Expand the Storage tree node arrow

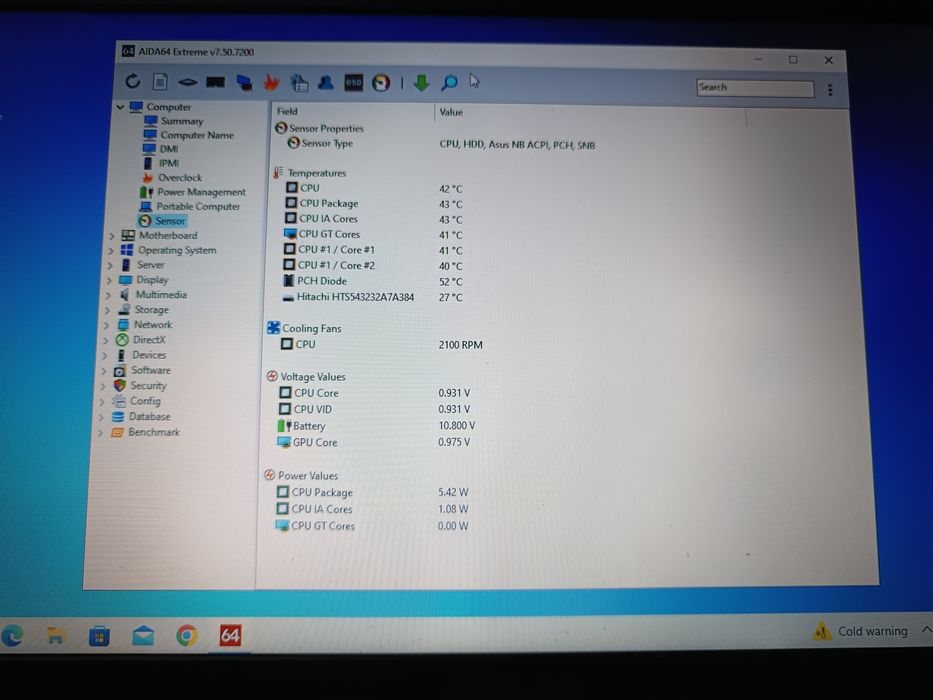click(107, 310)
